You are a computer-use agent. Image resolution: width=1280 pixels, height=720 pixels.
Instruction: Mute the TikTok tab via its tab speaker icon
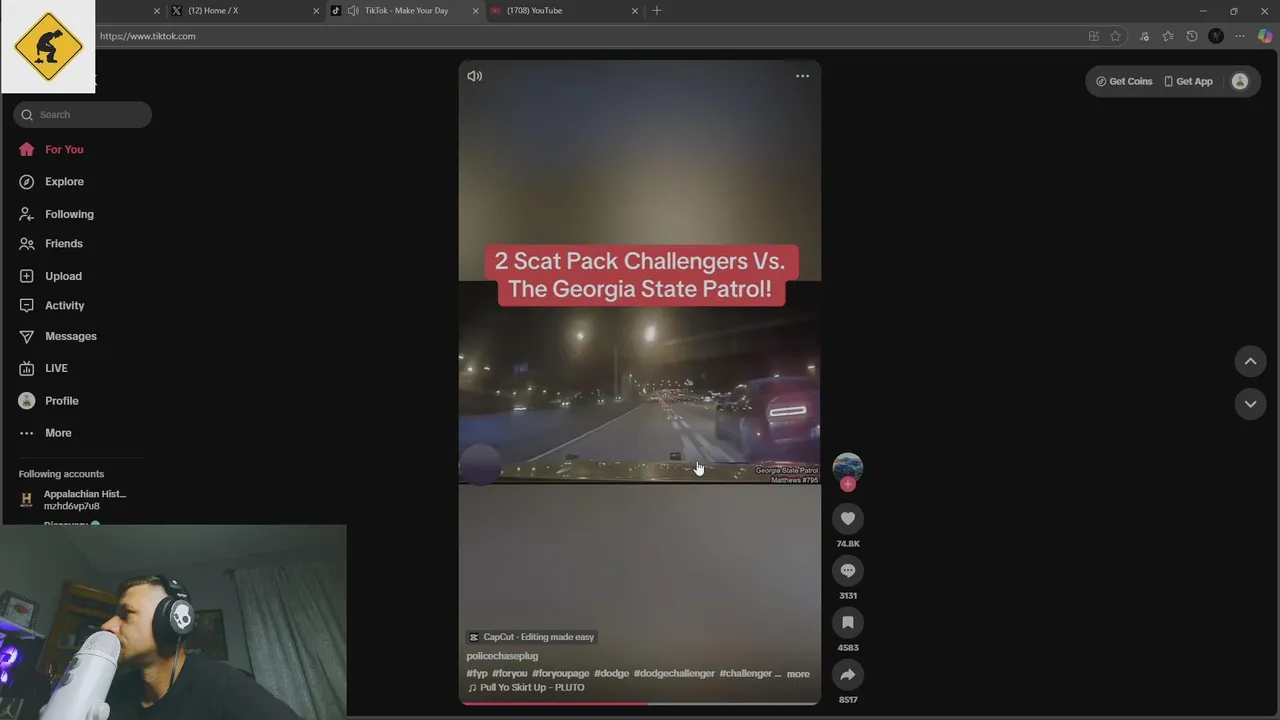[353, 11]
